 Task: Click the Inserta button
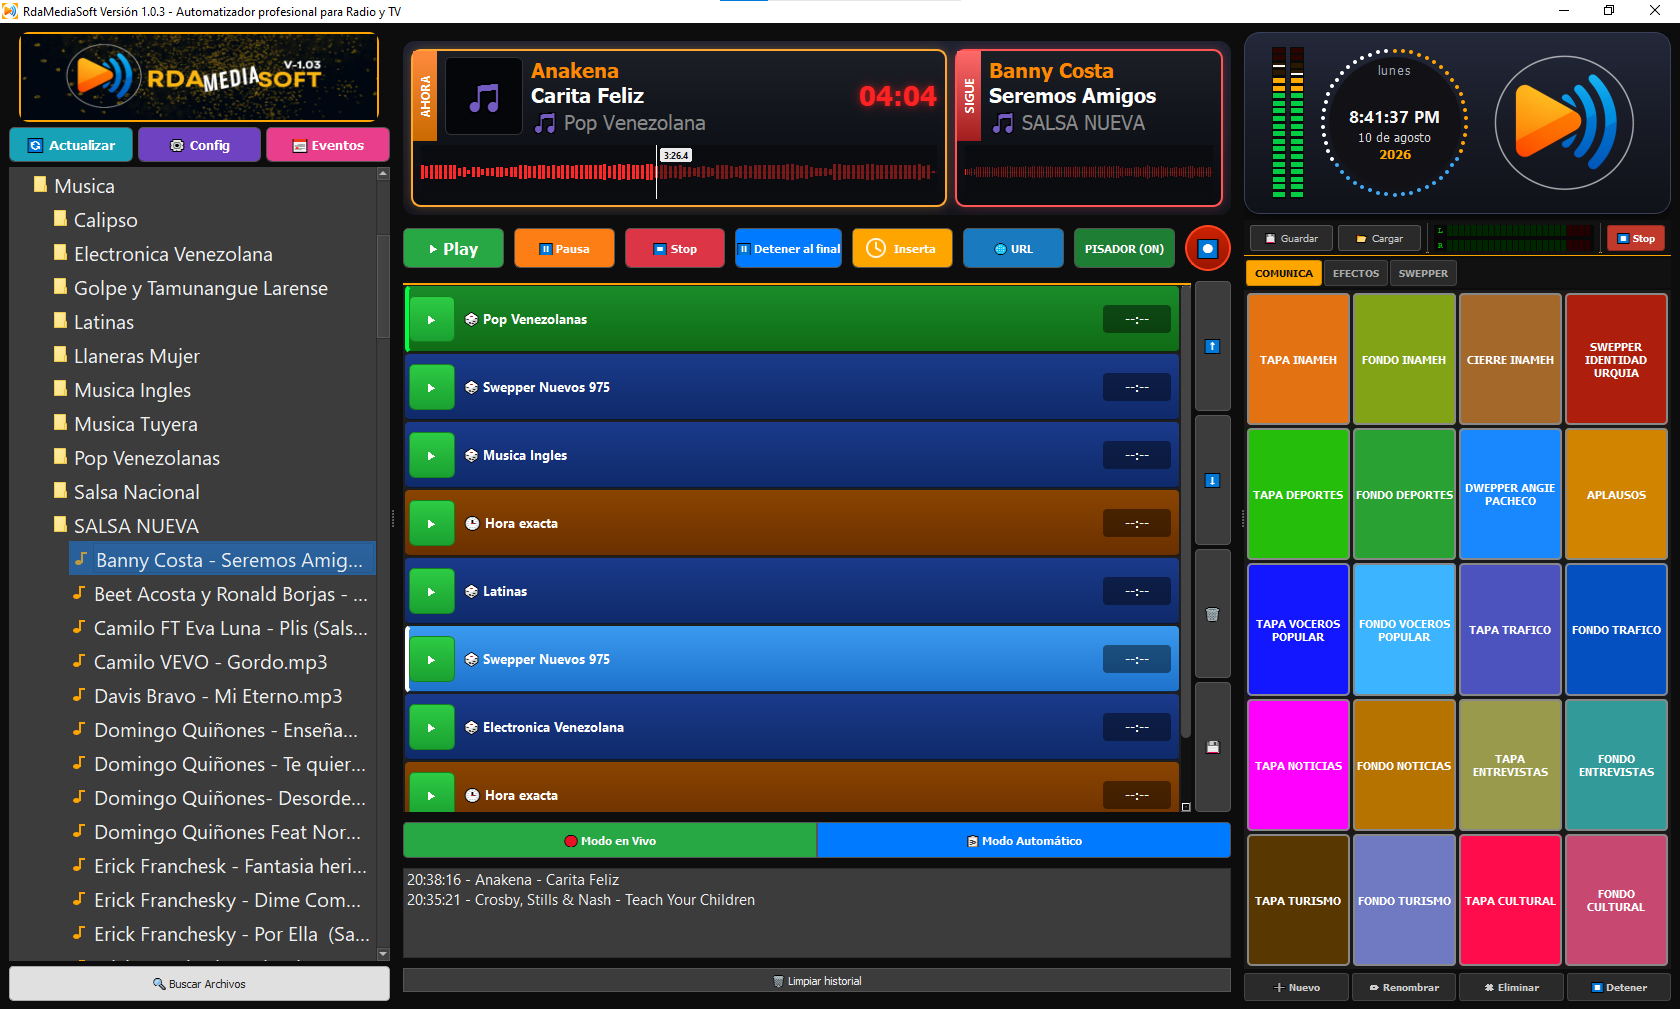[902, 249]
